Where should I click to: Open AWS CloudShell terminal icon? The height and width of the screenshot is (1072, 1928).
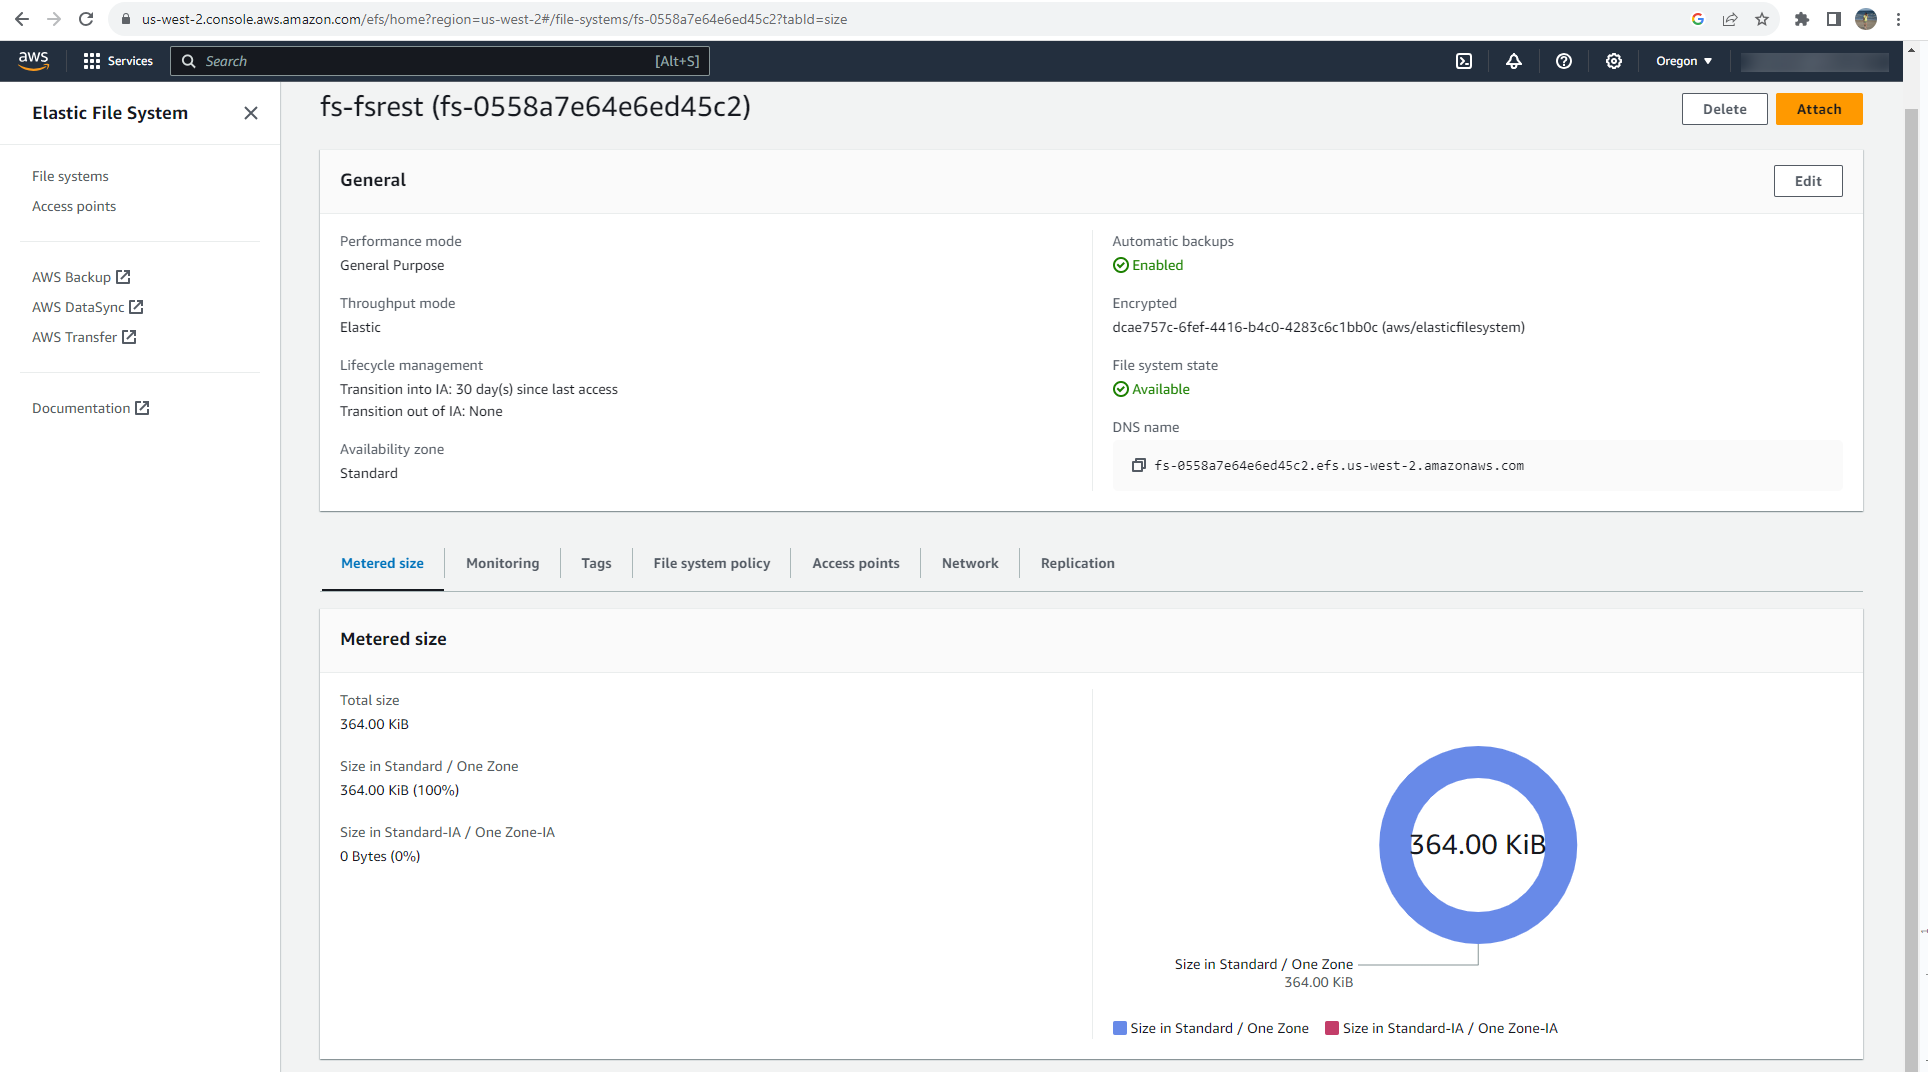tap(1464, 61)
